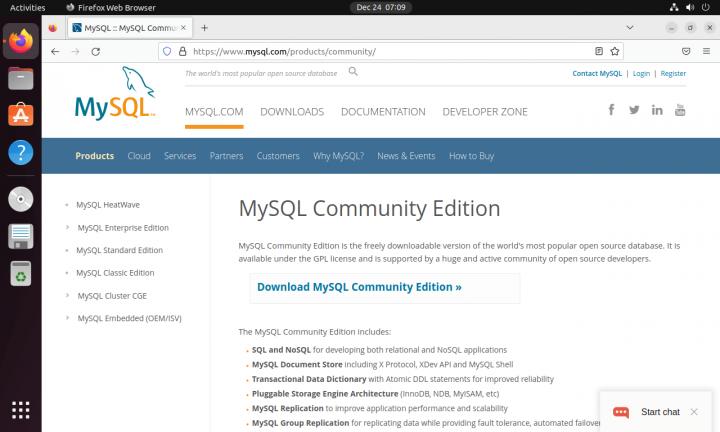
Task: Click Register link in header
Action: point(673,73)
